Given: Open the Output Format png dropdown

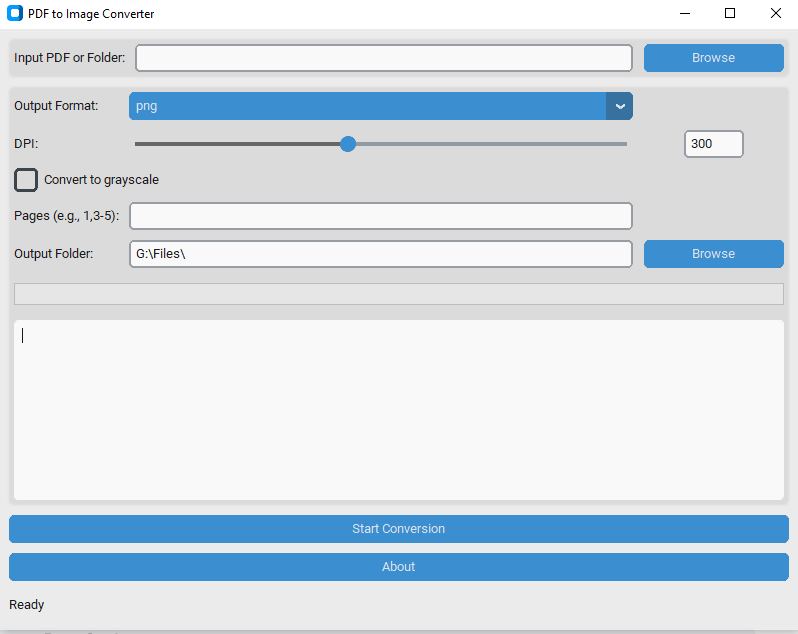Looking at the screenshot, I should [381, 106].
